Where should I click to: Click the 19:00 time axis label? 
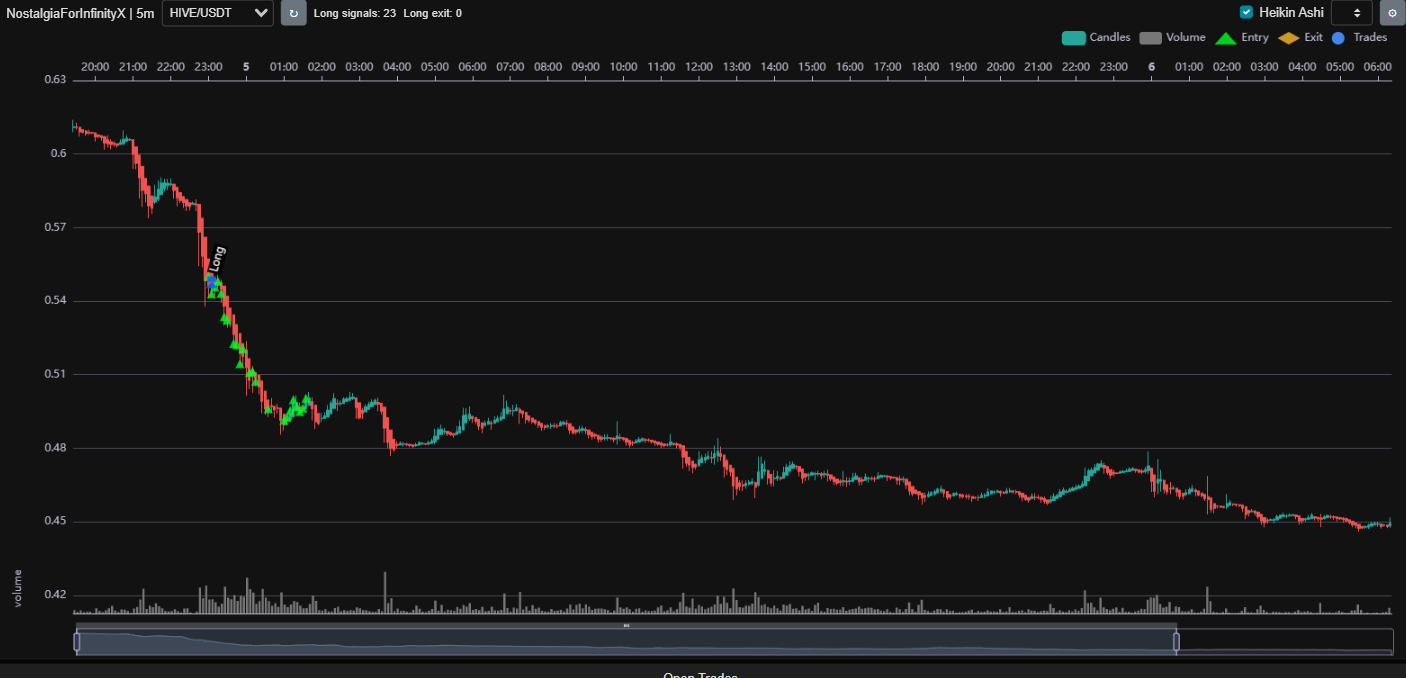(963, 67)
